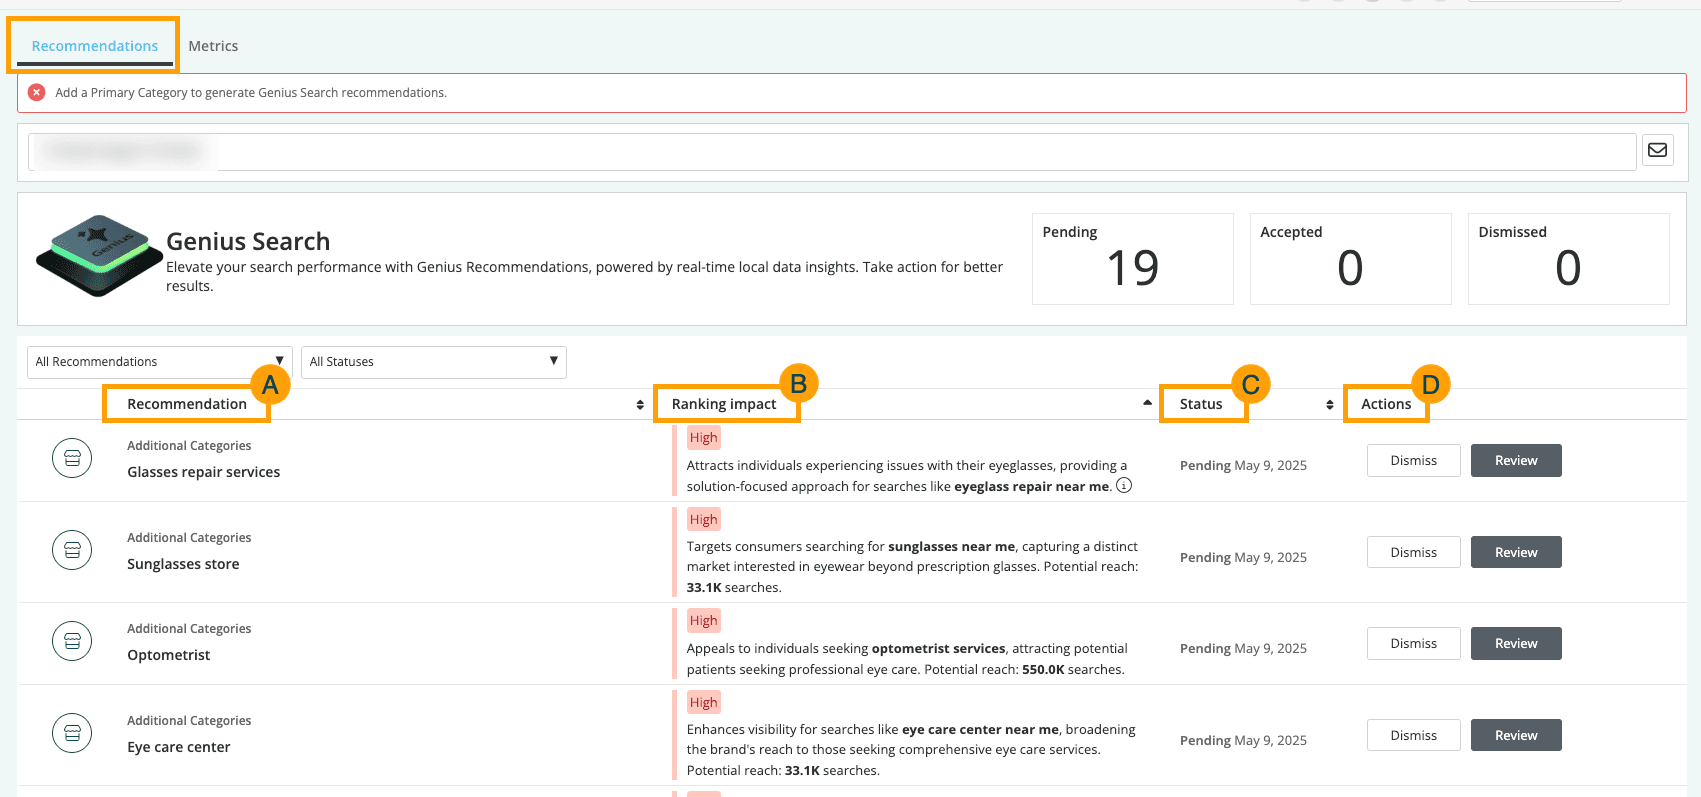
Task: Click the Genius Search logo
Action: point(99,256)
